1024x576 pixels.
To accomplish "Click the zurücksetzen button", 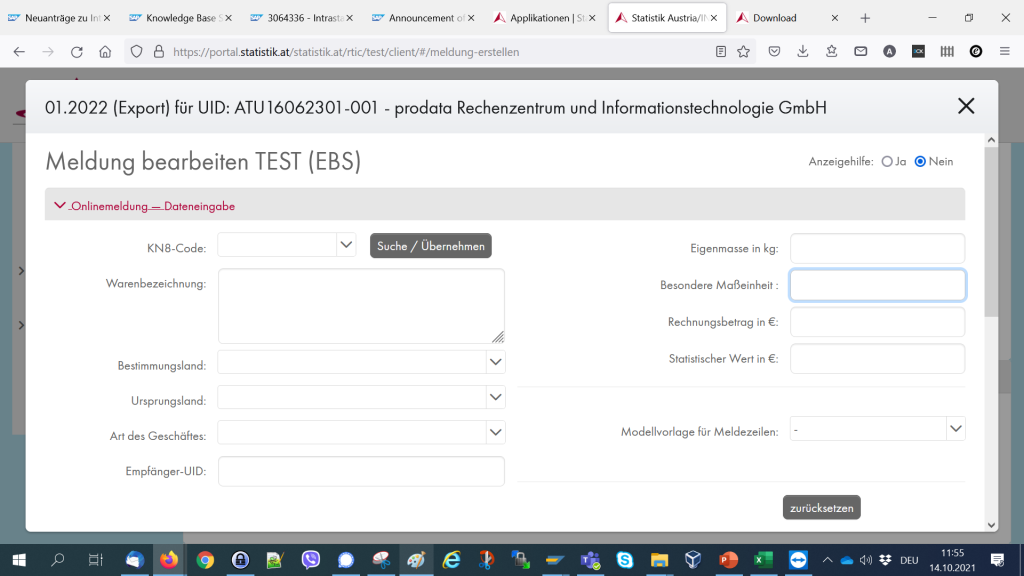I will (821, 507).
